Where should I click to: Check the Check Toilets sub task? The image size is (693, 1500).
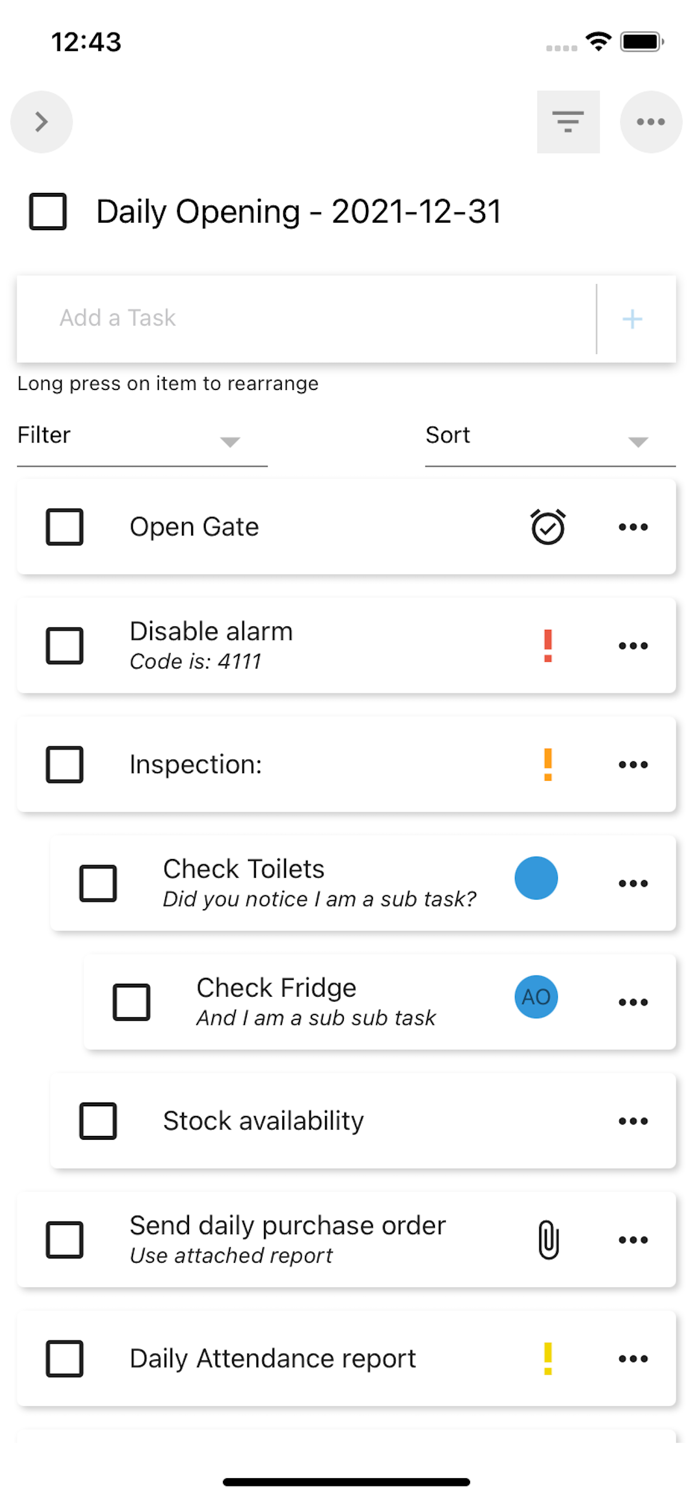[98, 883]
